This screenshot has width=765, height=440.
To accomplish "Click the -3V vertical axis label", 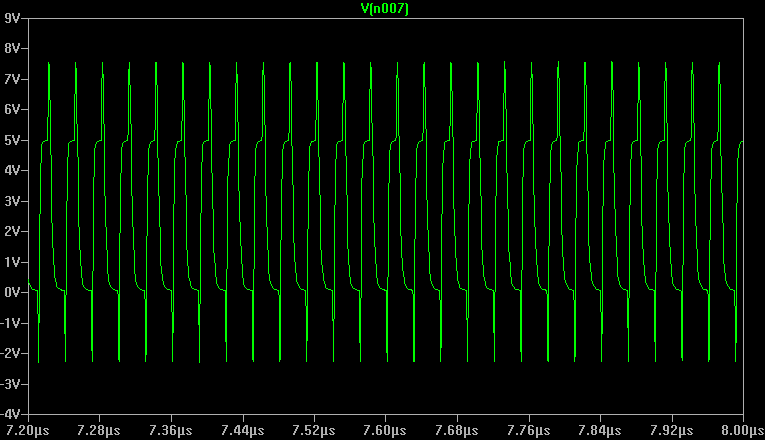I will click(x=10, y=384).
